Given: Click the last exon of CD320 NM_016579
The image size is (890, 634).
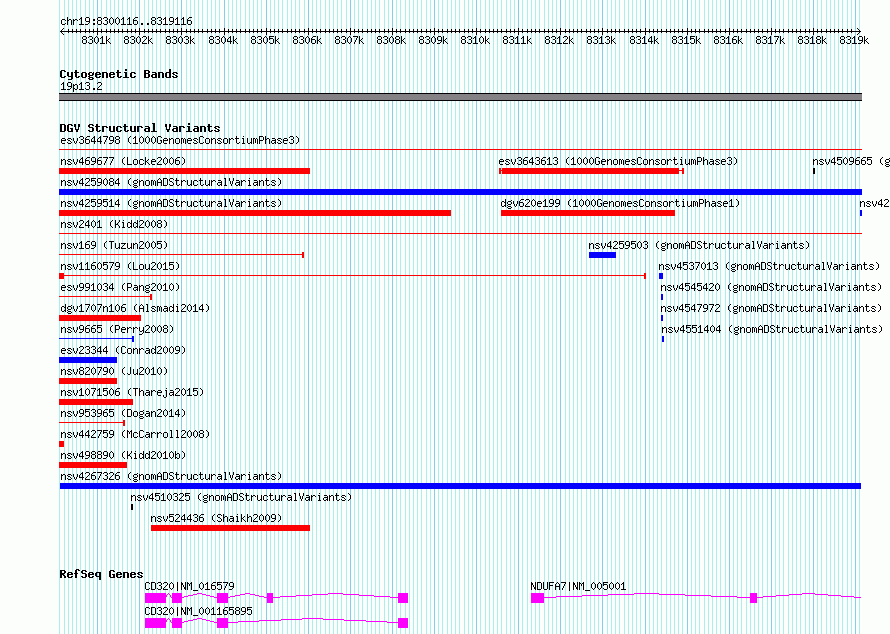Looking at the screenshot, I should coord(403,598).
